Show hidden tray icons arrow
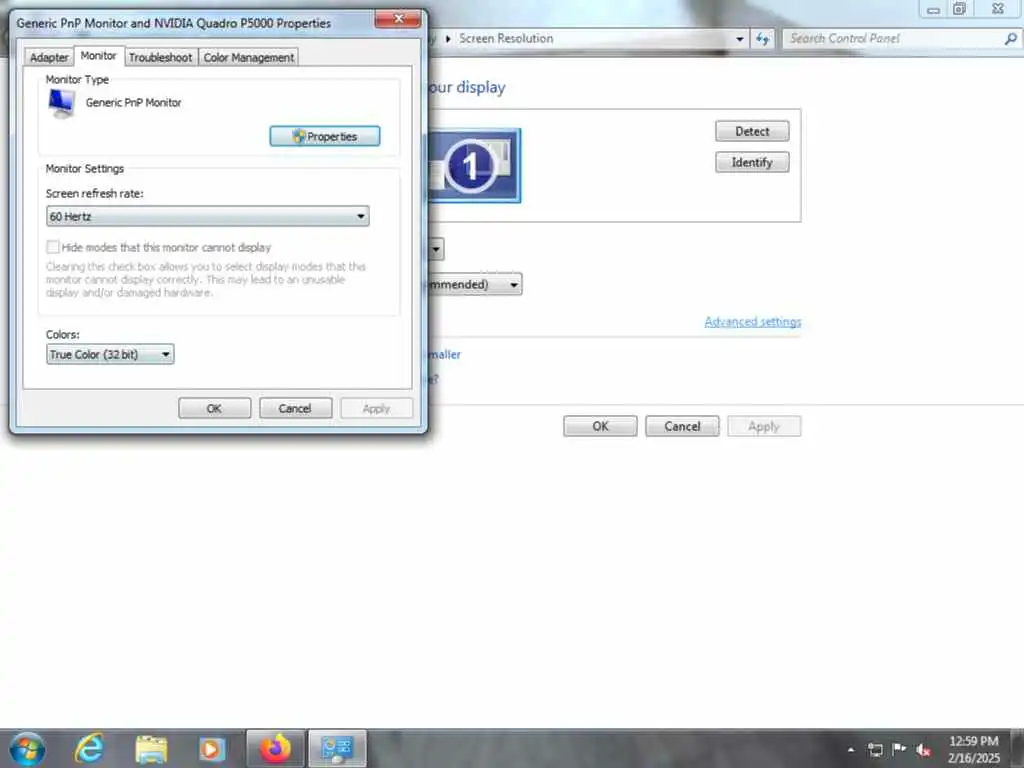1024x768 pixels. click(x=851, y=750)
